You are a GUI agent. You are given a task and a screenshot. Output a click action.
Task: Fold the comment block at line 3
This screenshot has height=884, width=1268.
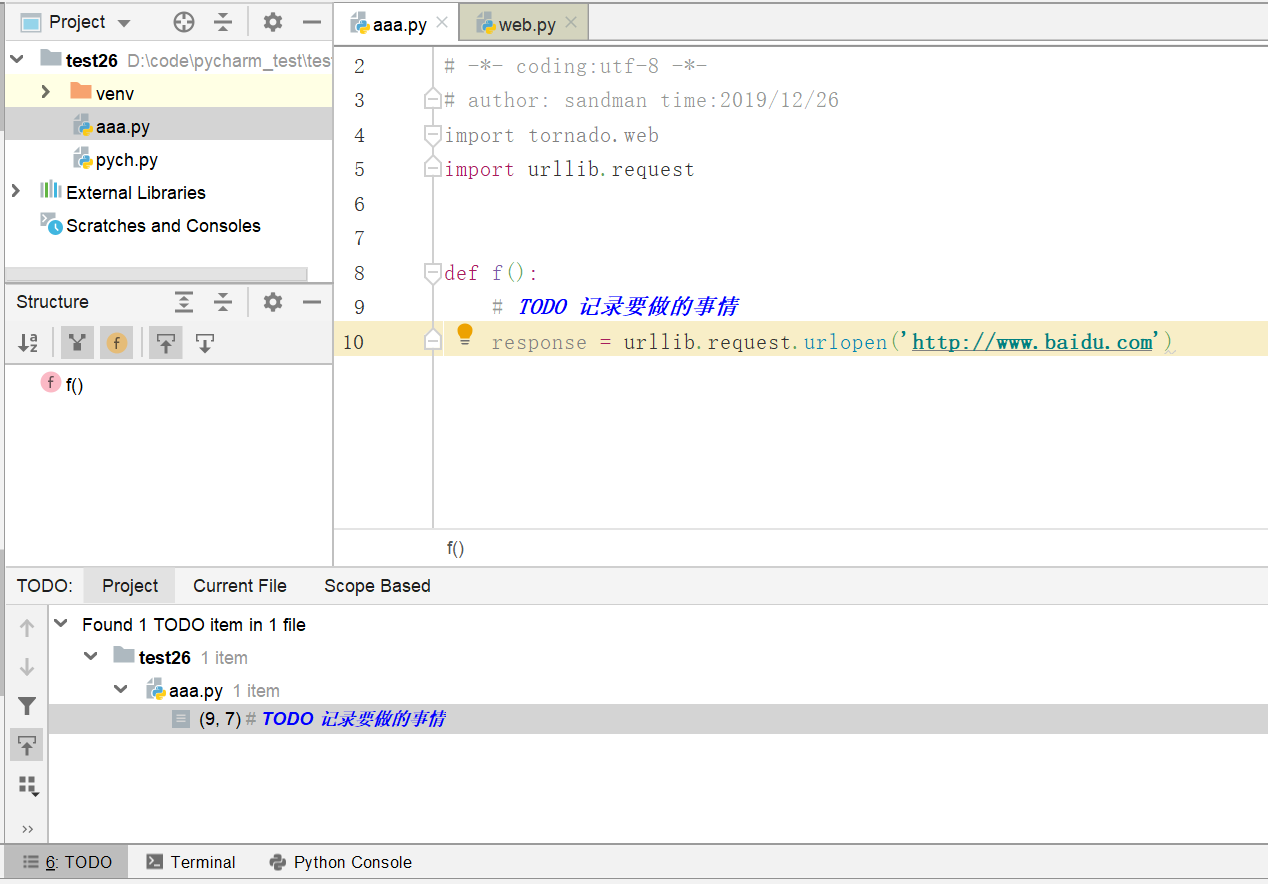click(x=432, y=100)
